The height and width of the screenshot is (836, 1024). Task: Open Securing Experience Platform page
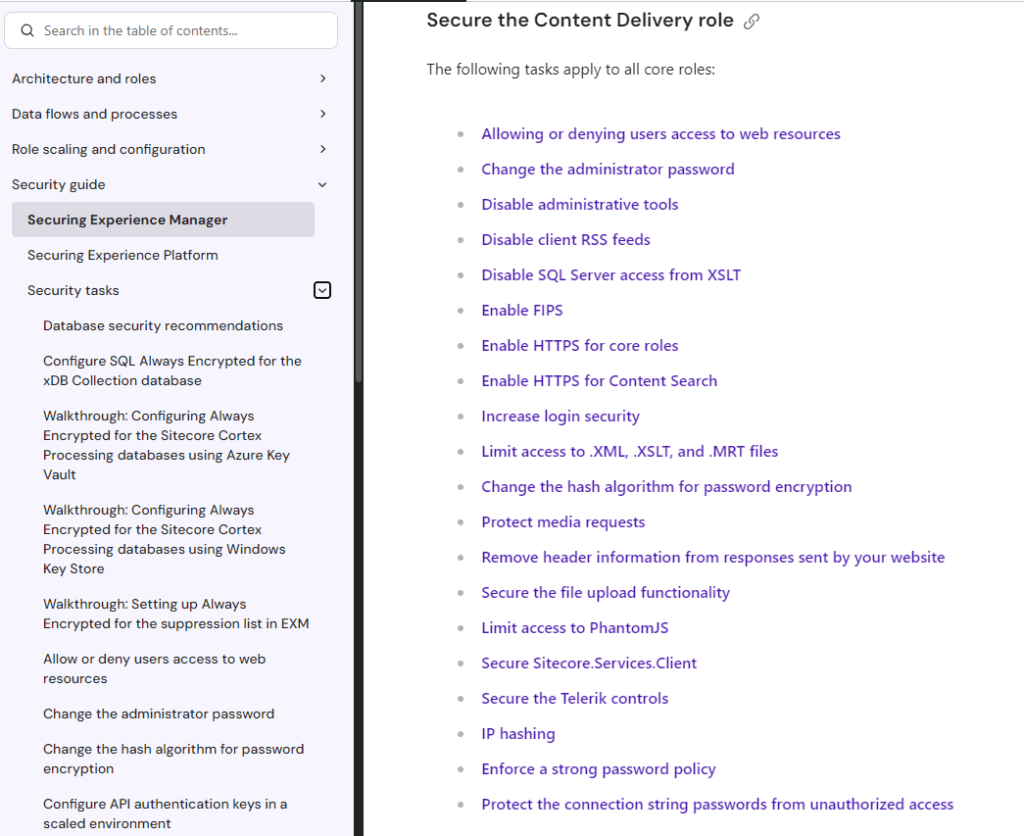pos(122,255)
